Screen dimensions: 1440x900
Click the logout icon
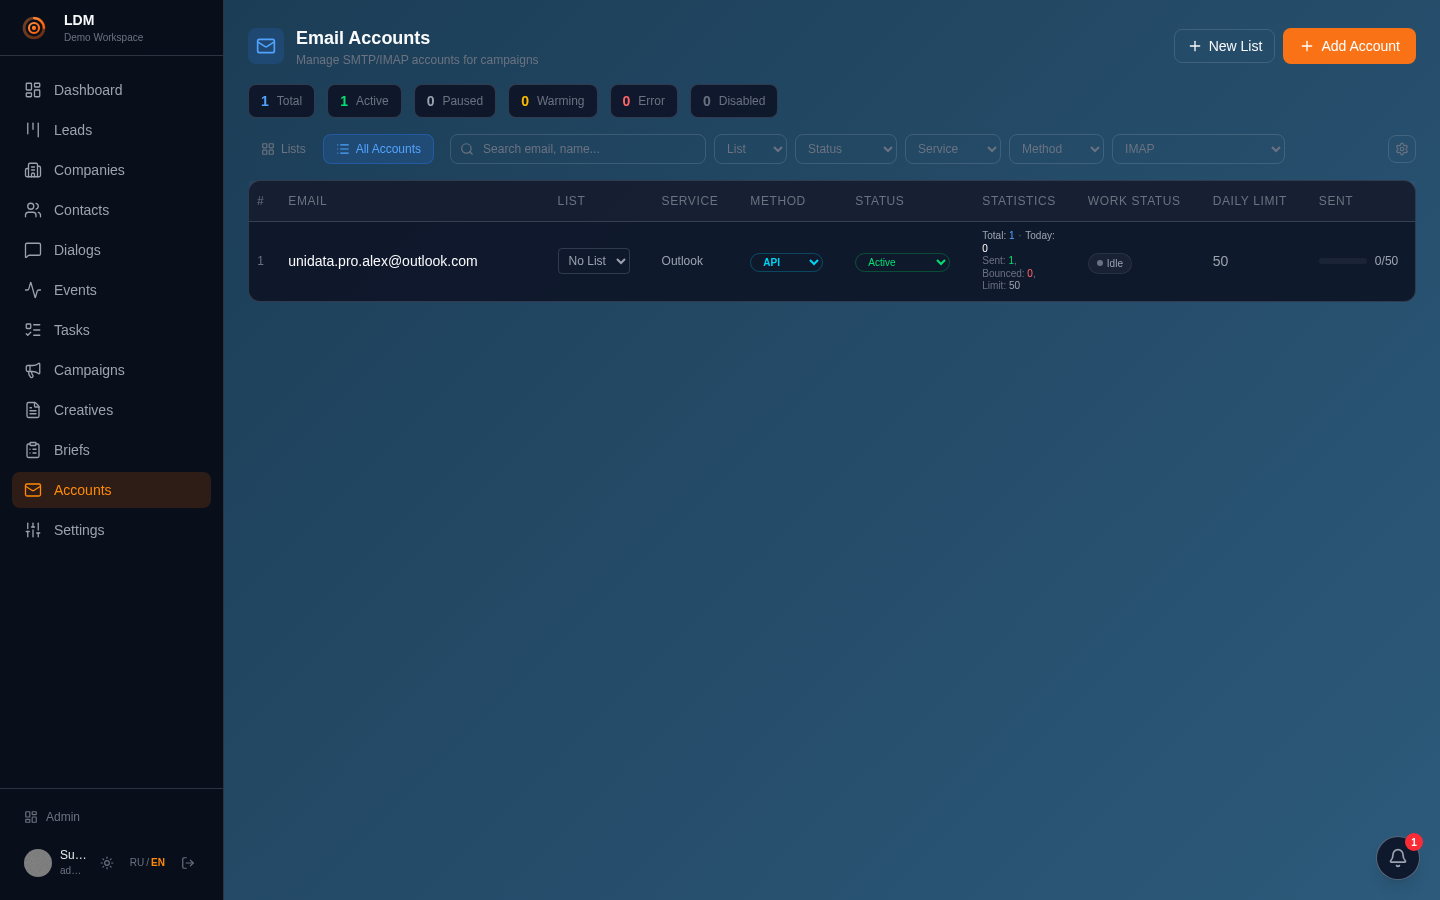coord(188,863)
